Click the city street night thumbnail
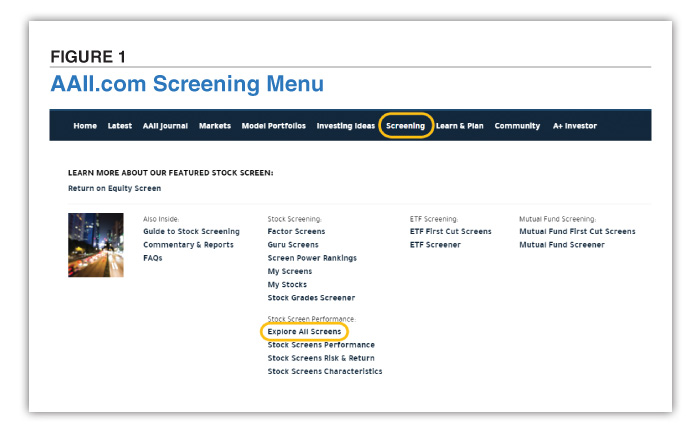 tap(96, 245)
